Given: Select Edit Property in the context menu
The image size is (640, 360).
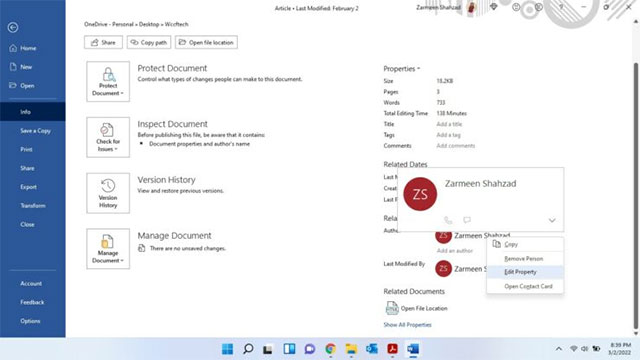Looking at the screenshot, I should (x=525, y=272).
